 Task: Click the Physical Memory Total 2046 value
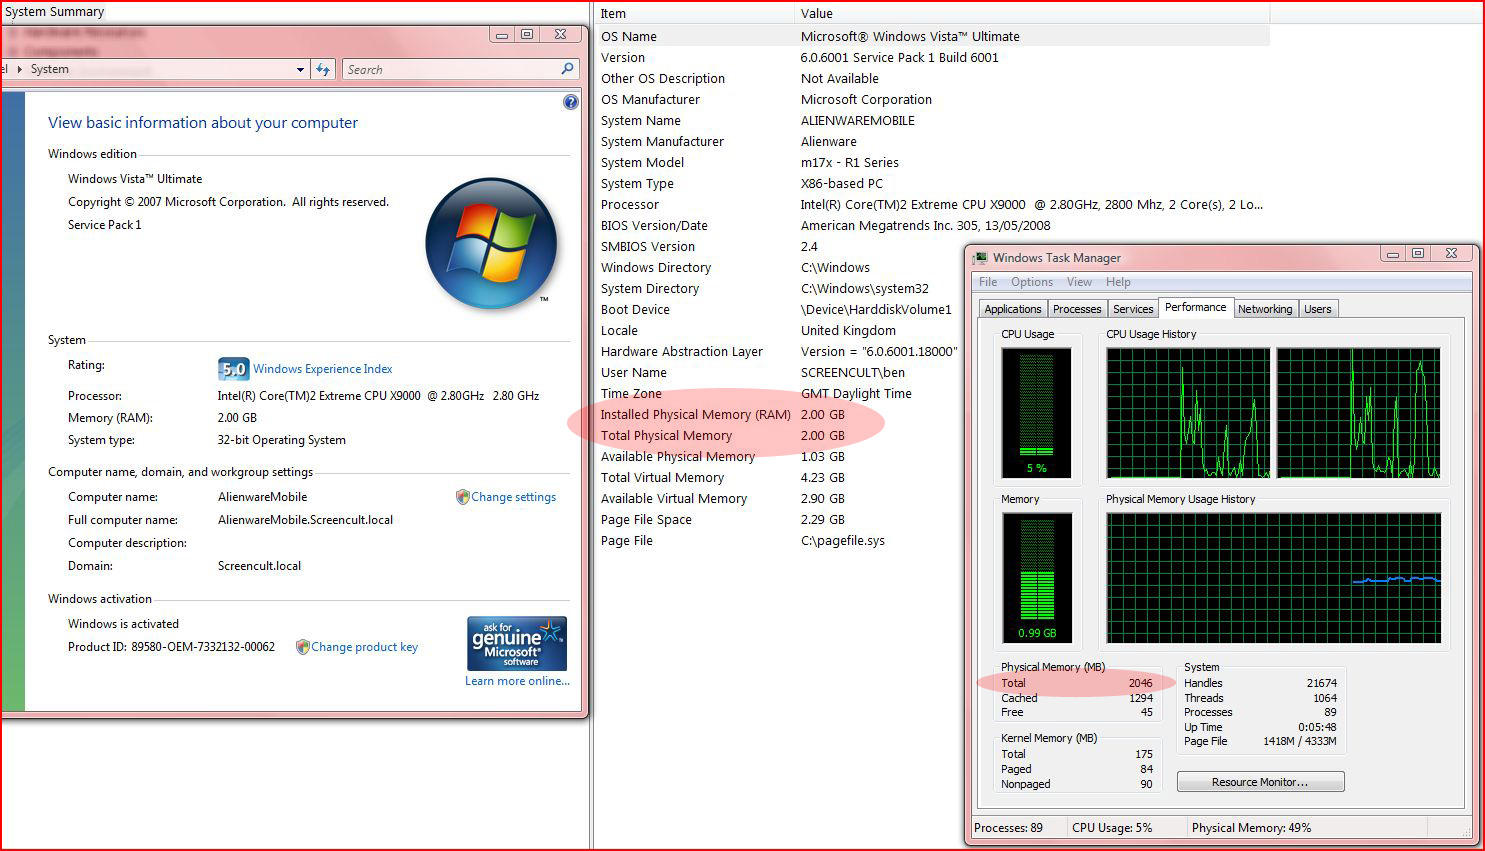pos(1140,683)
